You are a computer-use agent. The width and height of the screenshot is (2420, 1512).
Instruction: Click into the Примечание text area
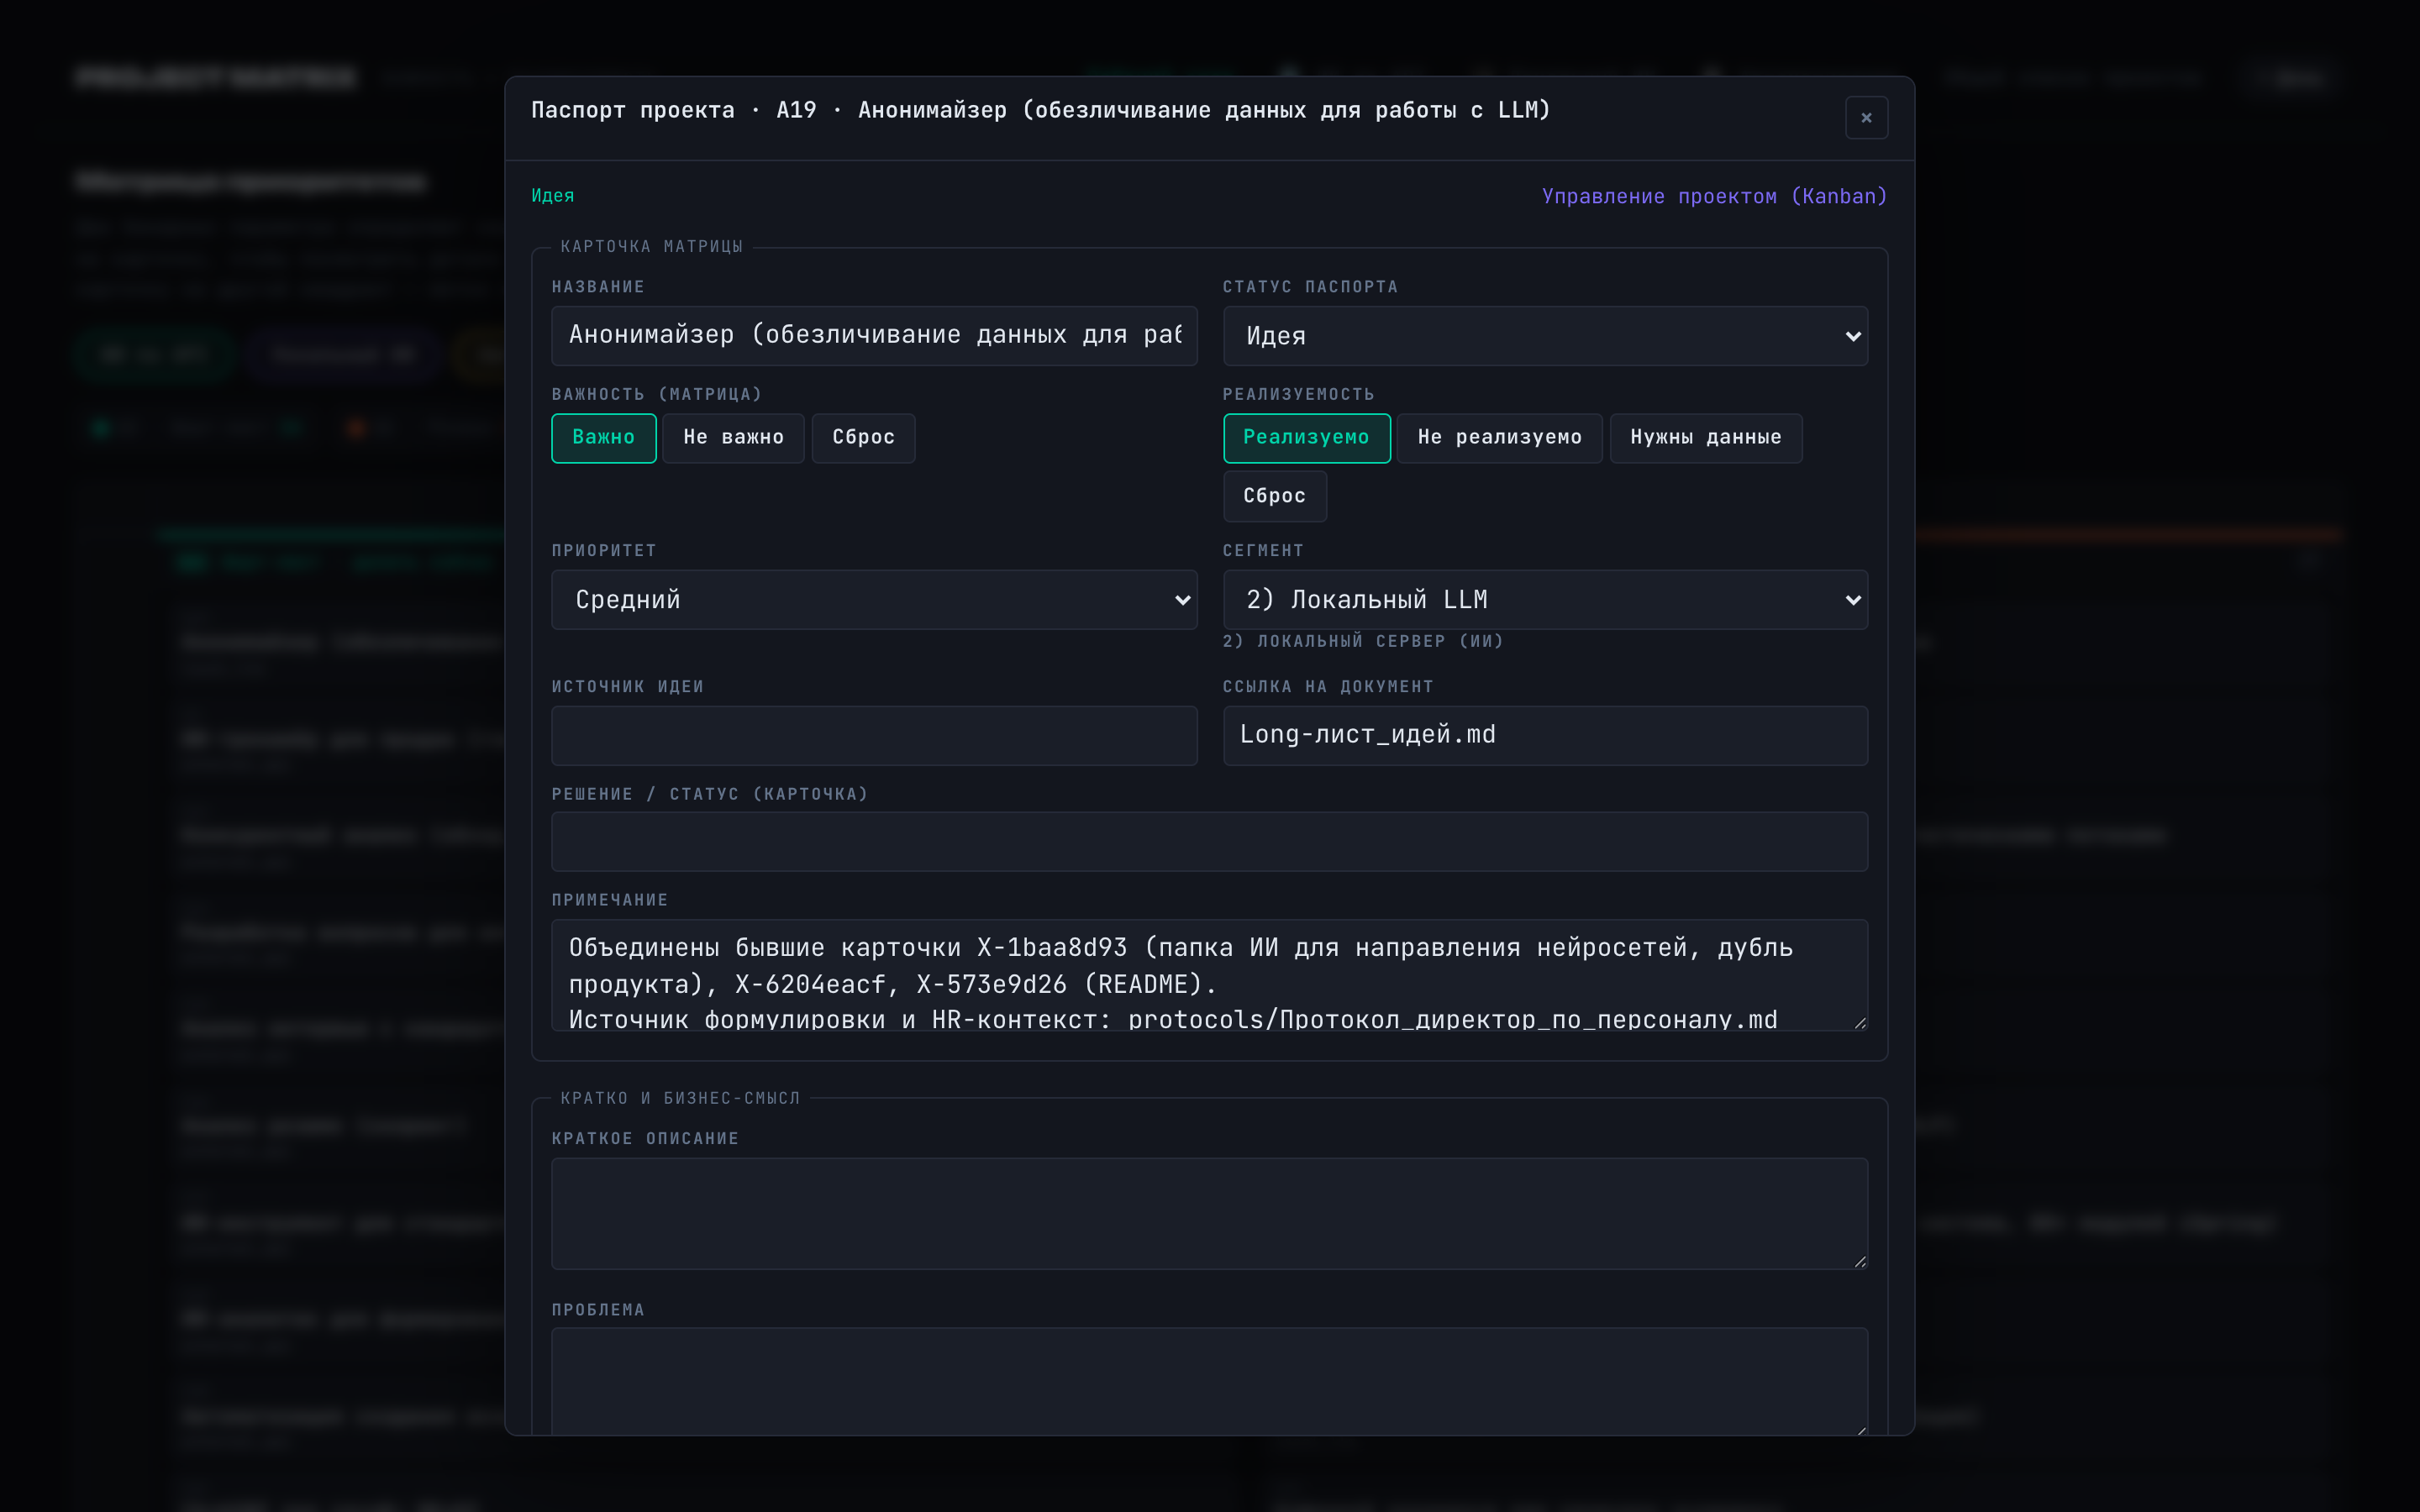click(1209, 975)
